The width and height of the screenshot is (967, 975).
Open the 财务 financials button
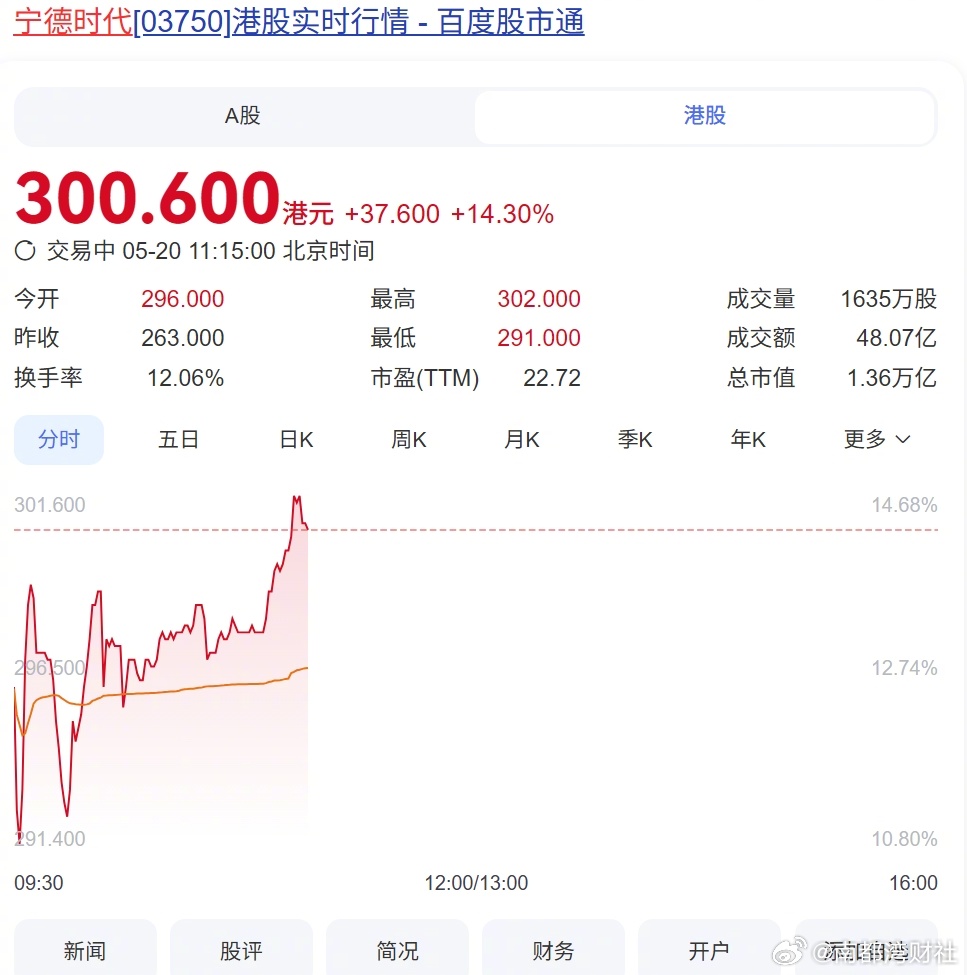point(553,950)
